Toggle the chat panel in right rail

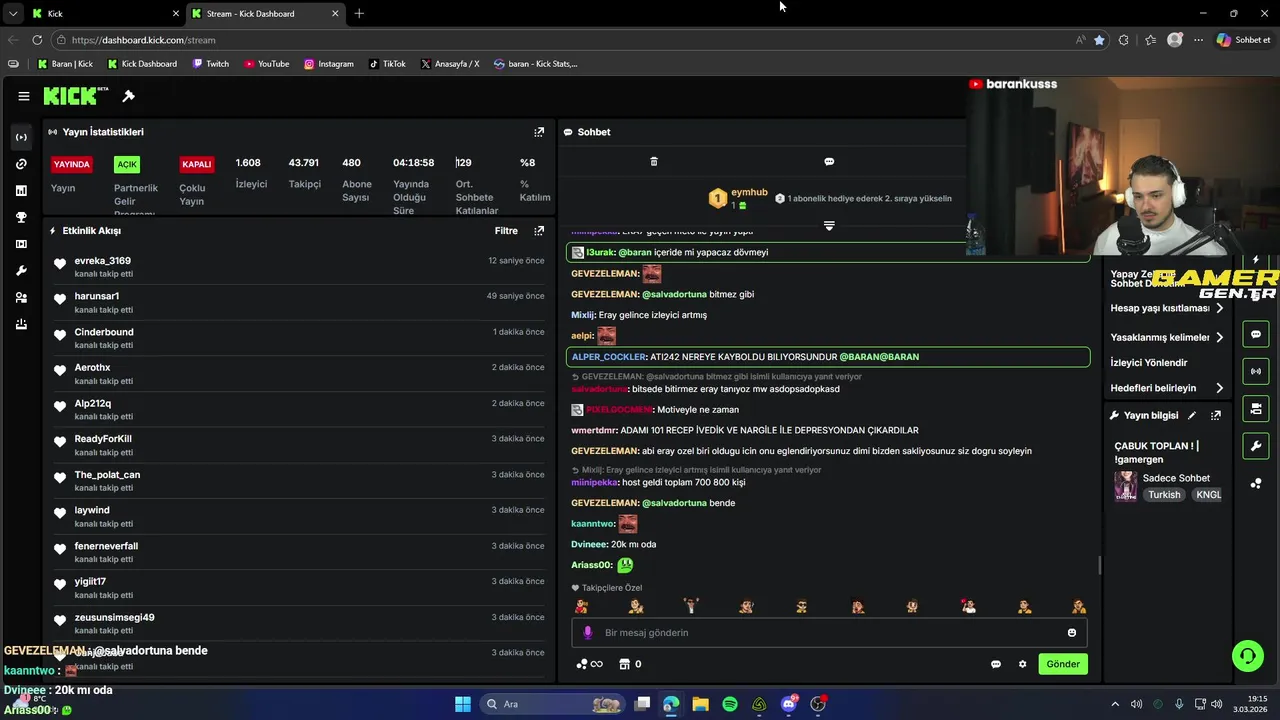tap(1256, 334)
